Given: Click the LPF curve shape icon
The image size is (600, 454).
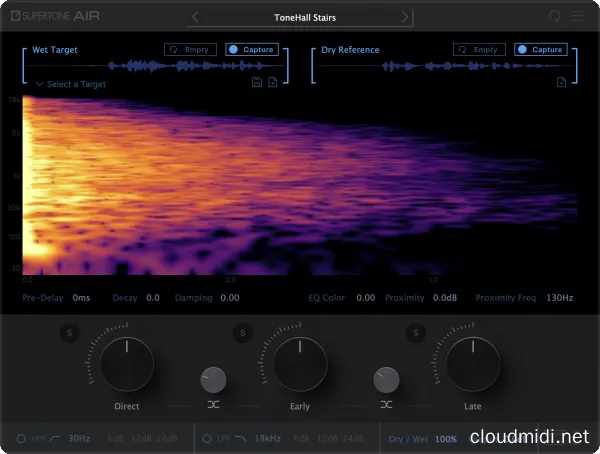Looking at the screenshot, I should (x=240, y=438).
